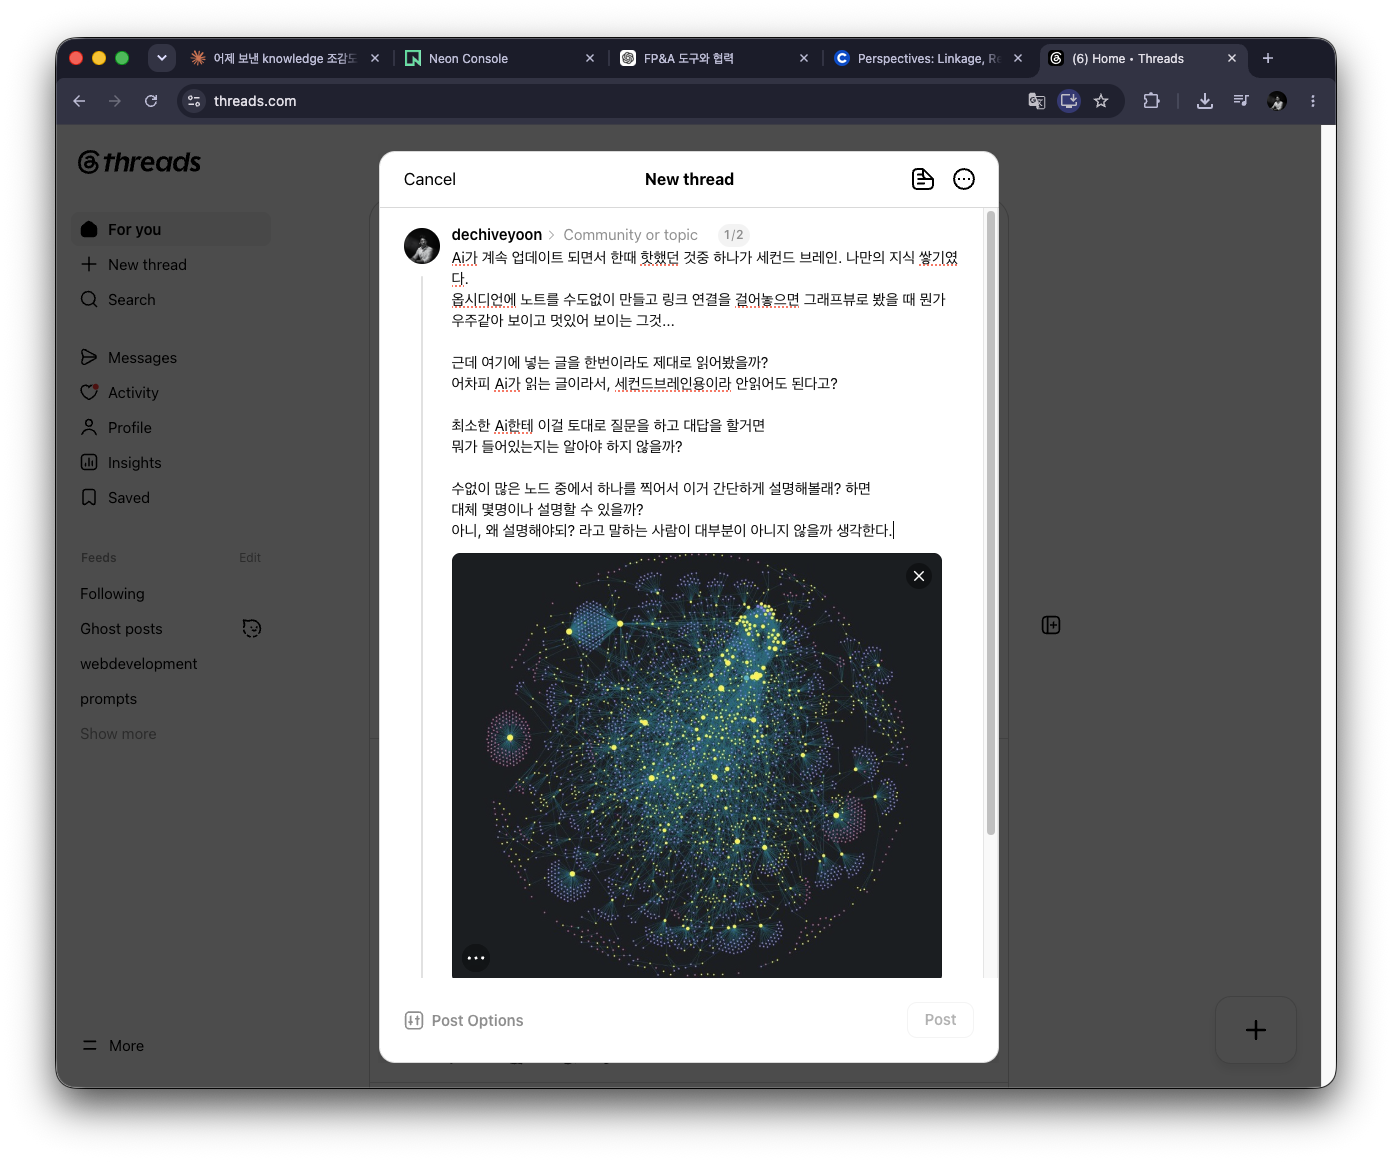1392x1162 pixels.
Task: Open the prompts feed
Action: [109, 698]
